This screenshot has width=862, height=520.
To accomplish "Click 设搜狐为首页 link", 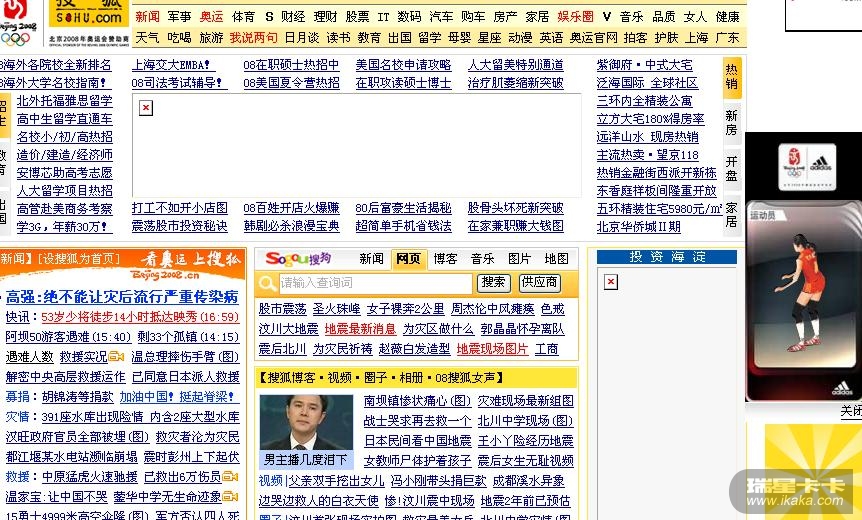I will tap(79, 258).
